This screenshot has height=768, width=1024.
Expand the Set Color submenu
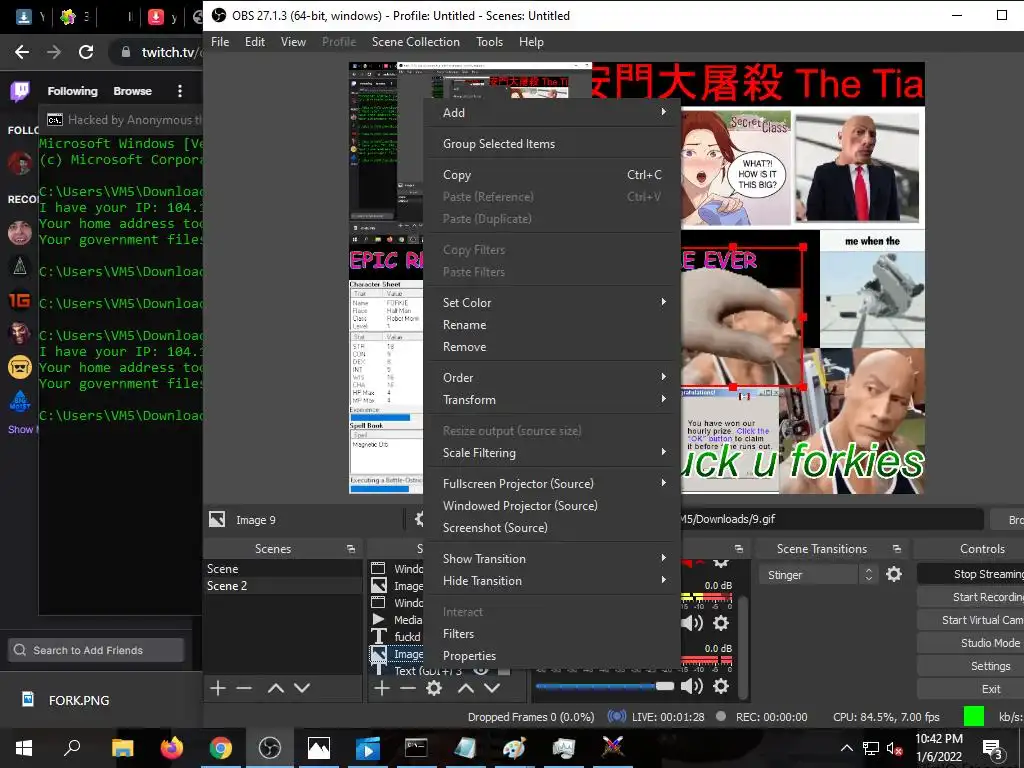(x=552, y=302)
